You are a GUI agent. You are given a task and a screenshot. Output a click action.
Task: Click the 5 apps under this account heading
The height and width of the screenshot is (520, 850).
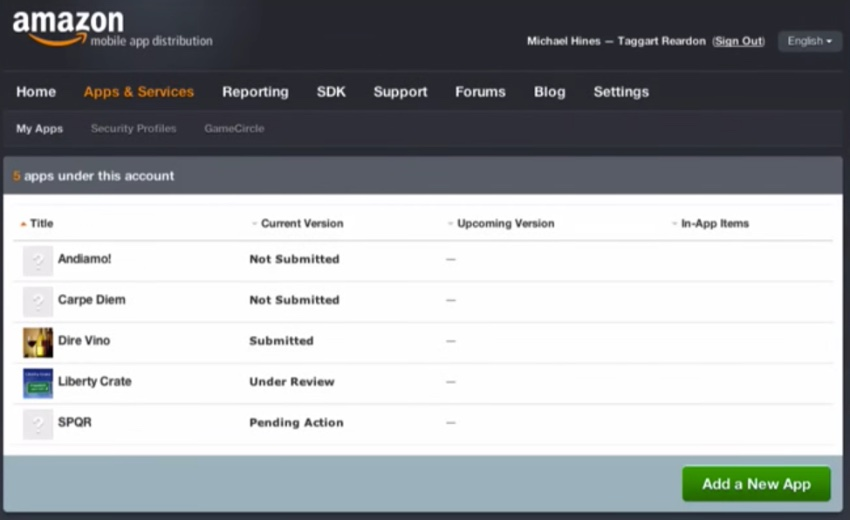coord(94,176)
